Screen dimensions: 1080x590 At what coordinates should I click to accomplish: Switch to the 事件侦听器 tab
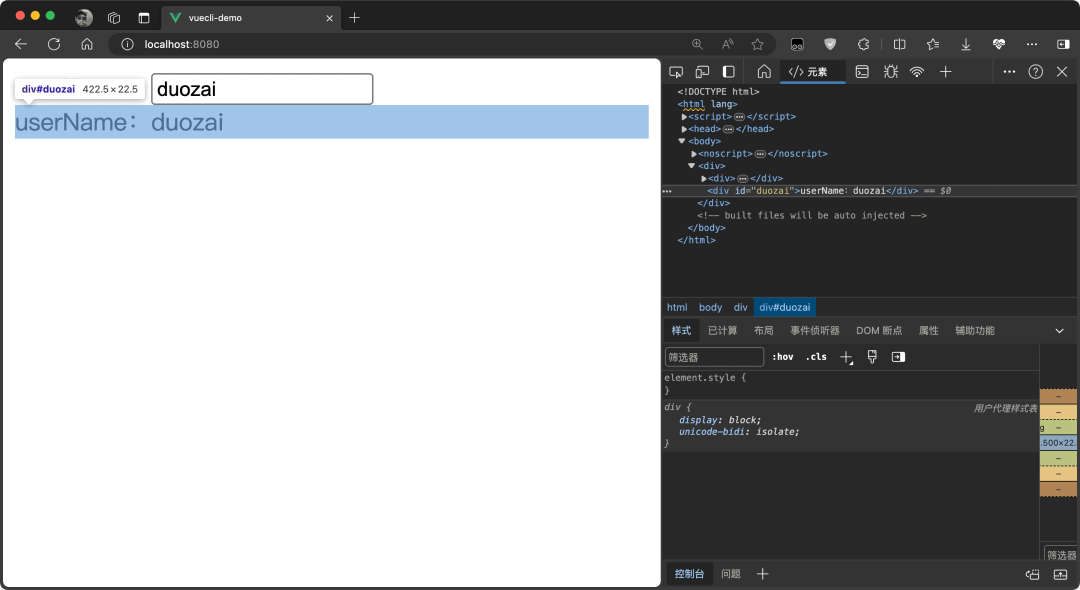pyautogui.click(x=815, y=330)
